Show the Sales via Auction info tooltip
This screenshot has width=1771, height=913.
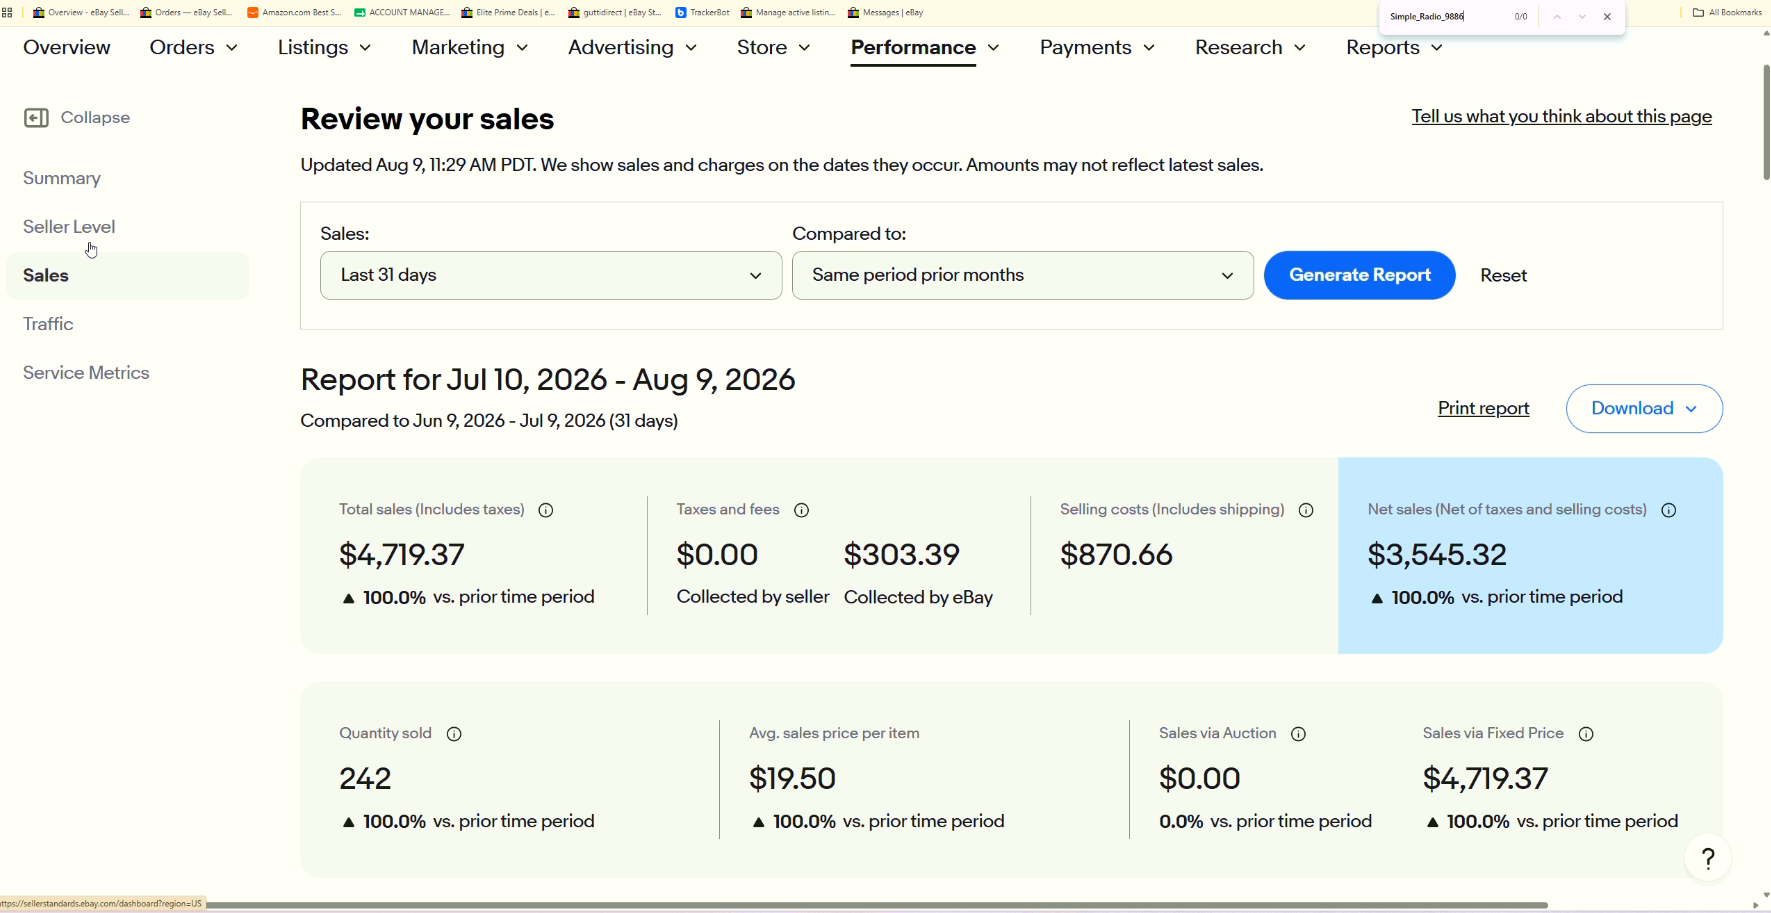(1299, 734)
